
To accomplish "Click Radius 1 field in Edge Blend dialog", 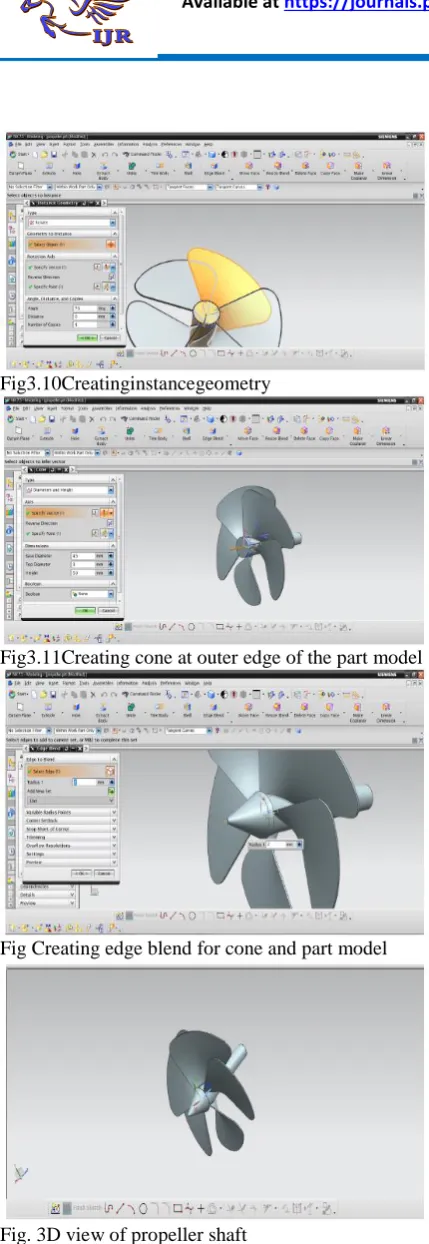I will tap(84, 781).
